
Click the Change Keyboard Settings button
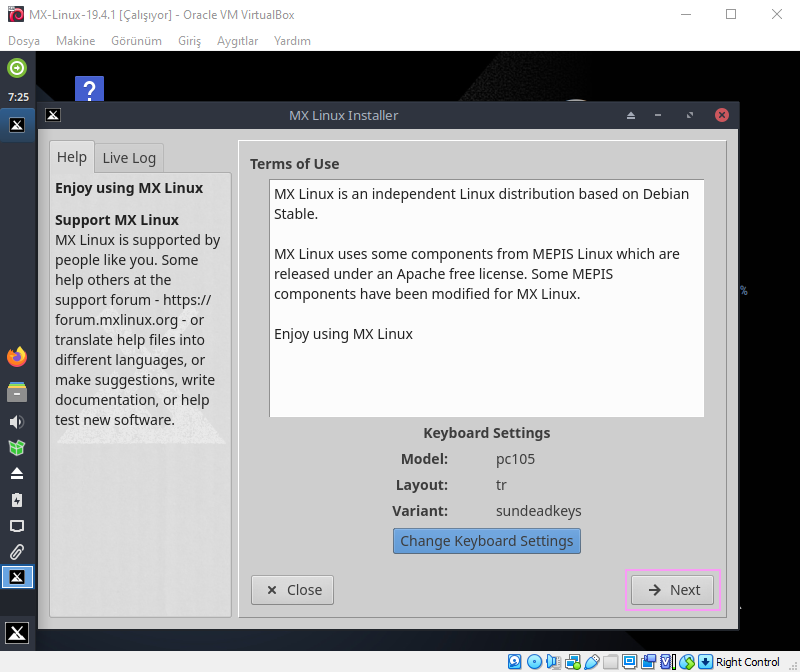[487, 541]
